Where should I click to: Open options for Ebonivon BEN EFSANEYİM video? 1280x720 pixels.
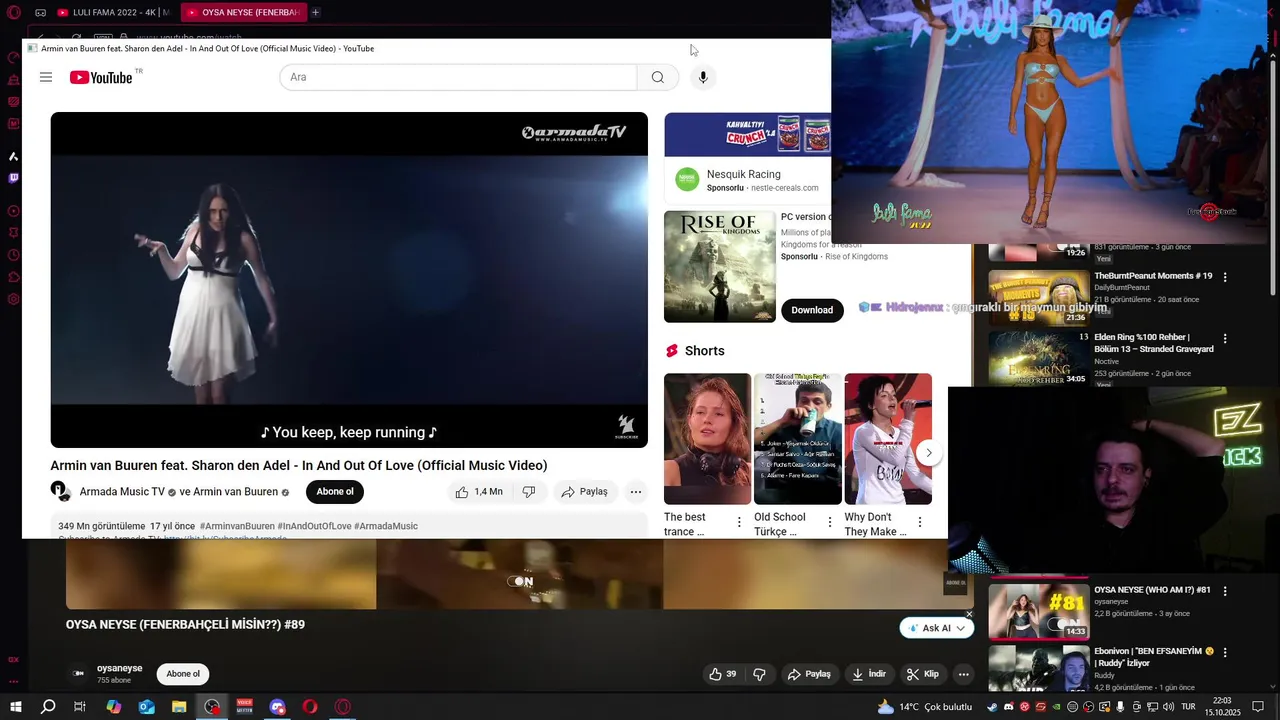click(1225, 652)
